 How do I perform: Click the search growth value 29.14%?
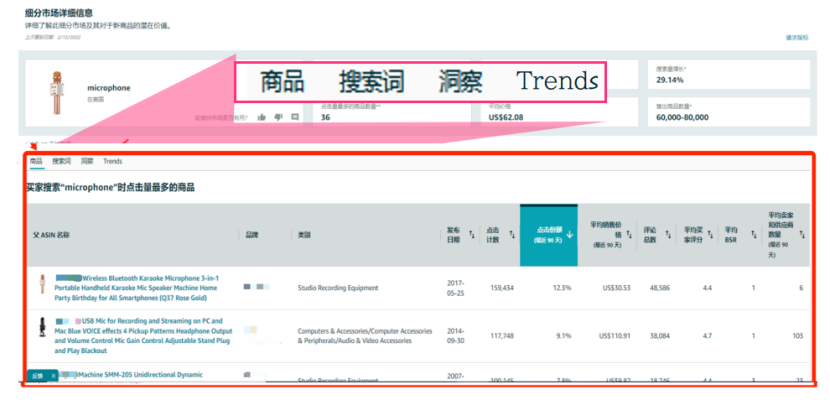pos(670,80)
